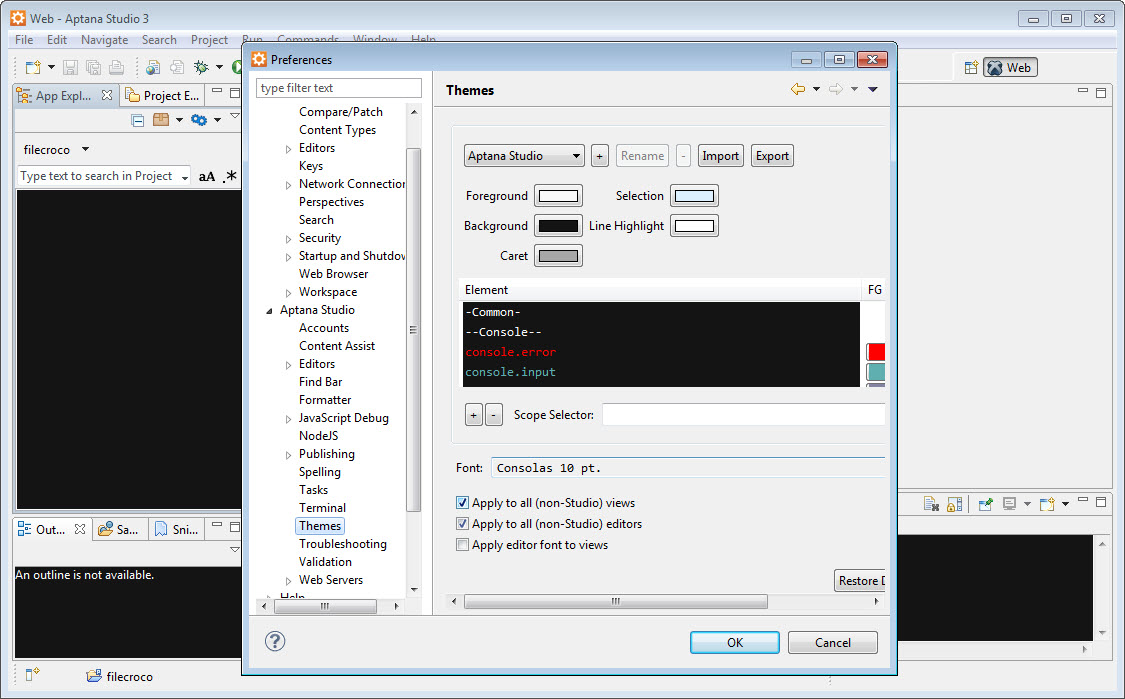The height and width of the screenshot is (699, 1125).
Task: Open the Navigate menu
Action: tap(105, 39)
